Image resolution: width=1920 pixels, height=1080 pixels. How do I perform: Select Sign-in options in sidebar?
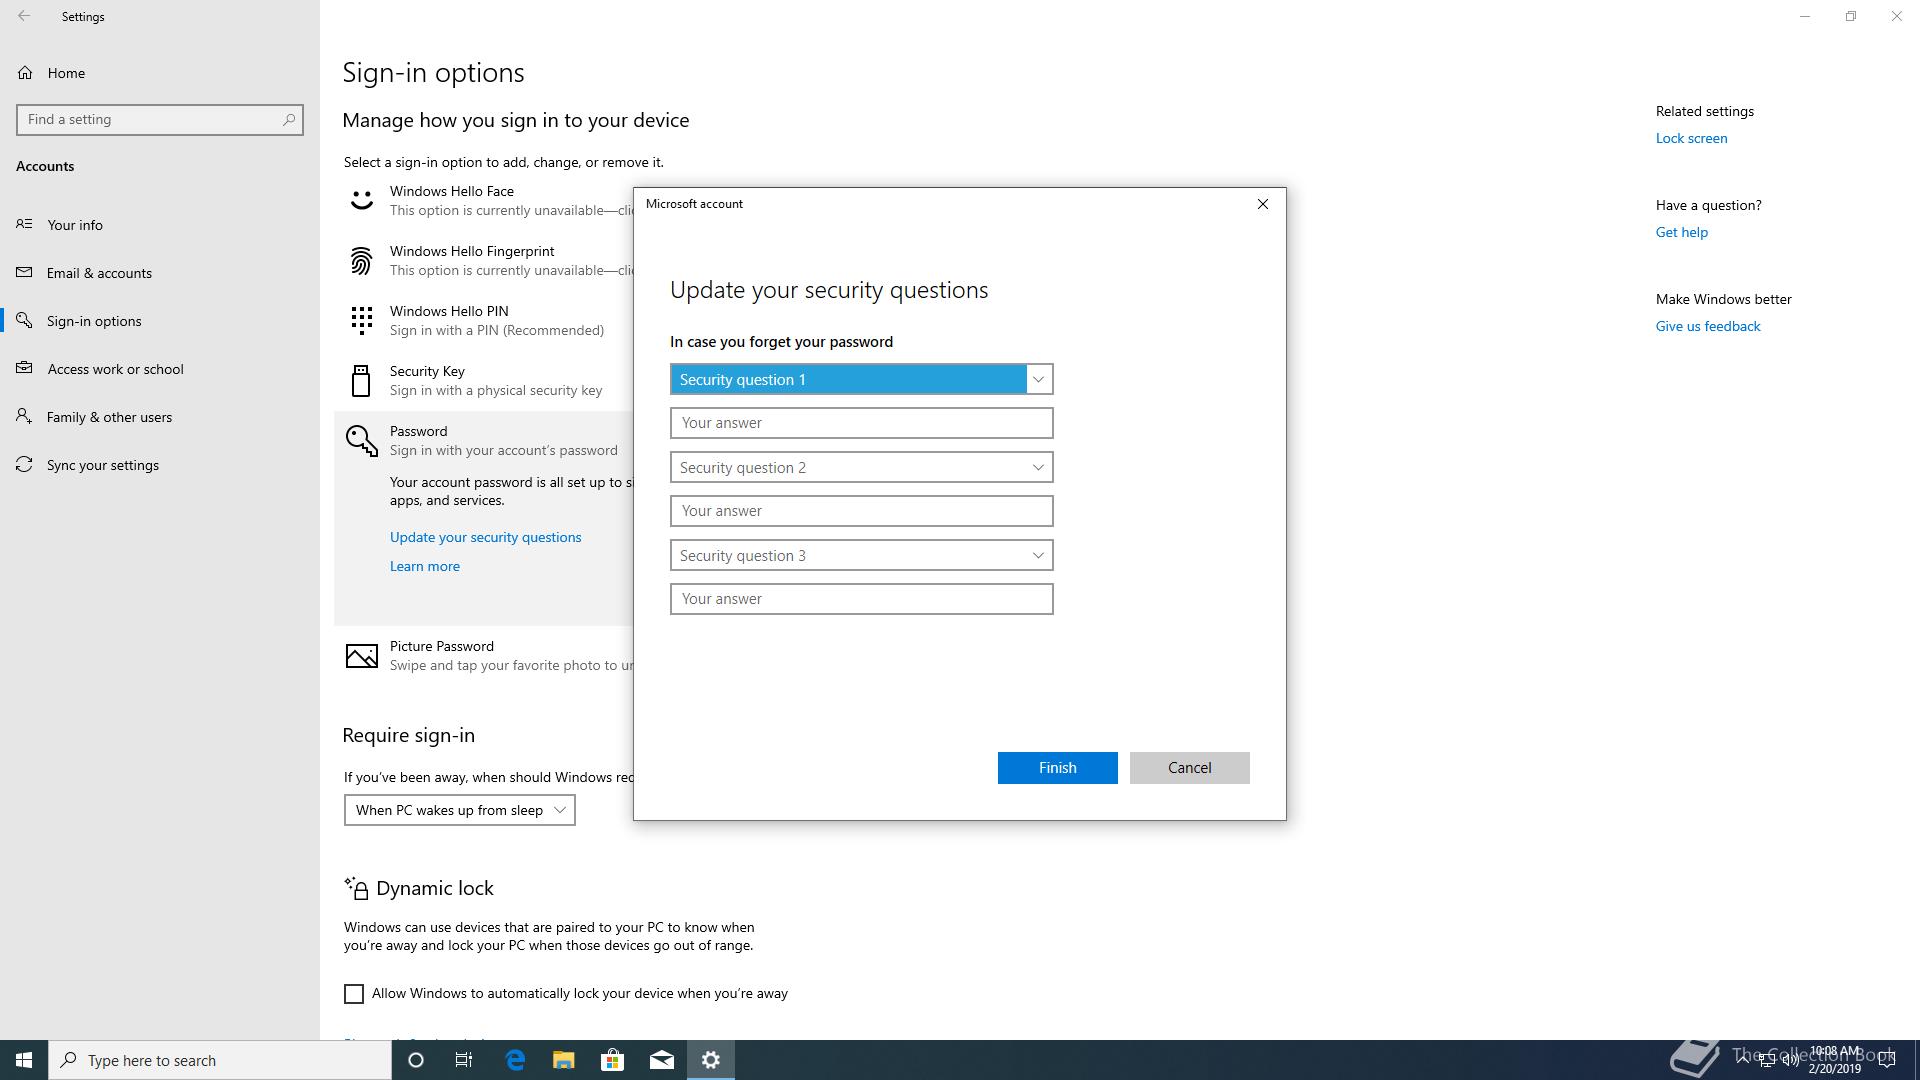160,321
